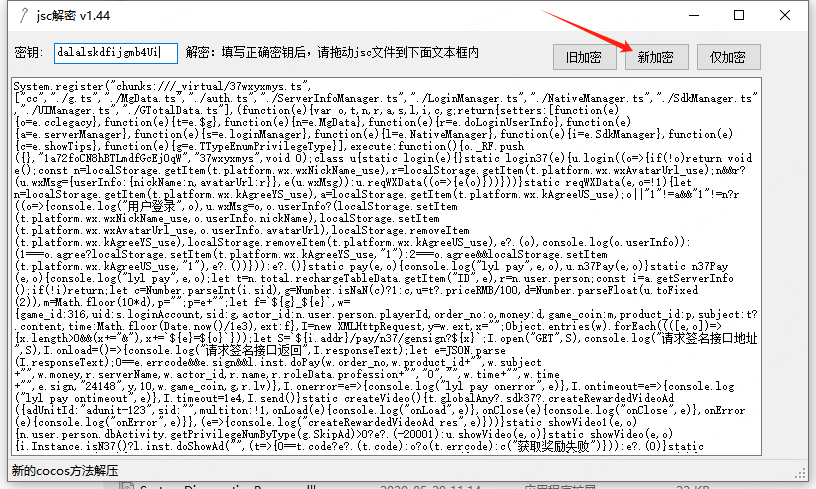Viewport: 816px width, 489px height.
Task: Maximize the jsc解密 window
Action: point(738,15)
